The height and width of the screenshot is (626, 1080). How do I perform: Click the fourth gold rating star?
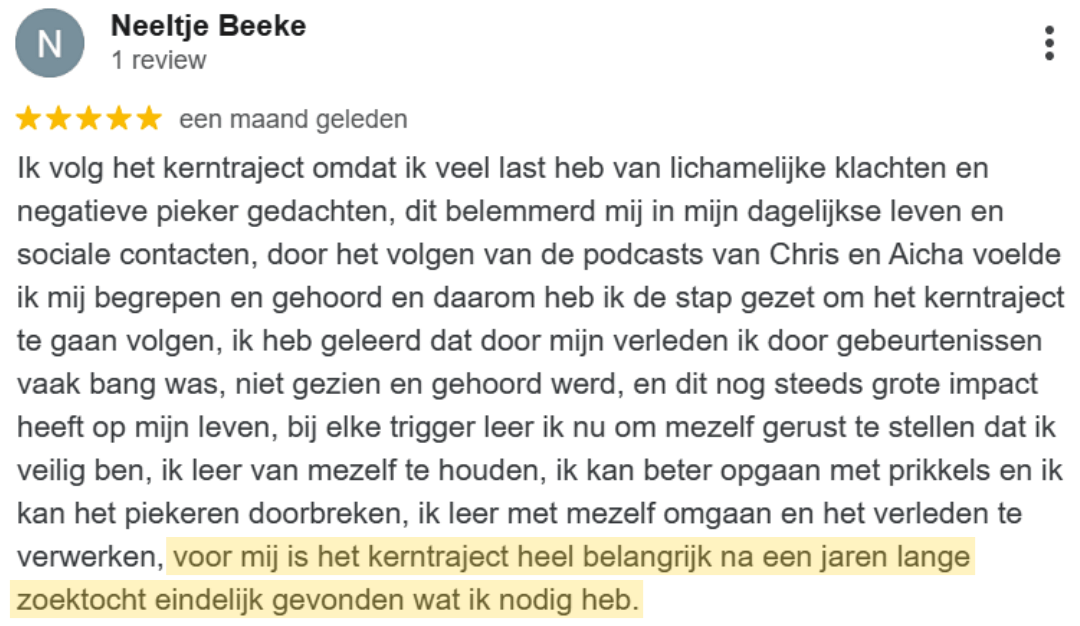119,120
